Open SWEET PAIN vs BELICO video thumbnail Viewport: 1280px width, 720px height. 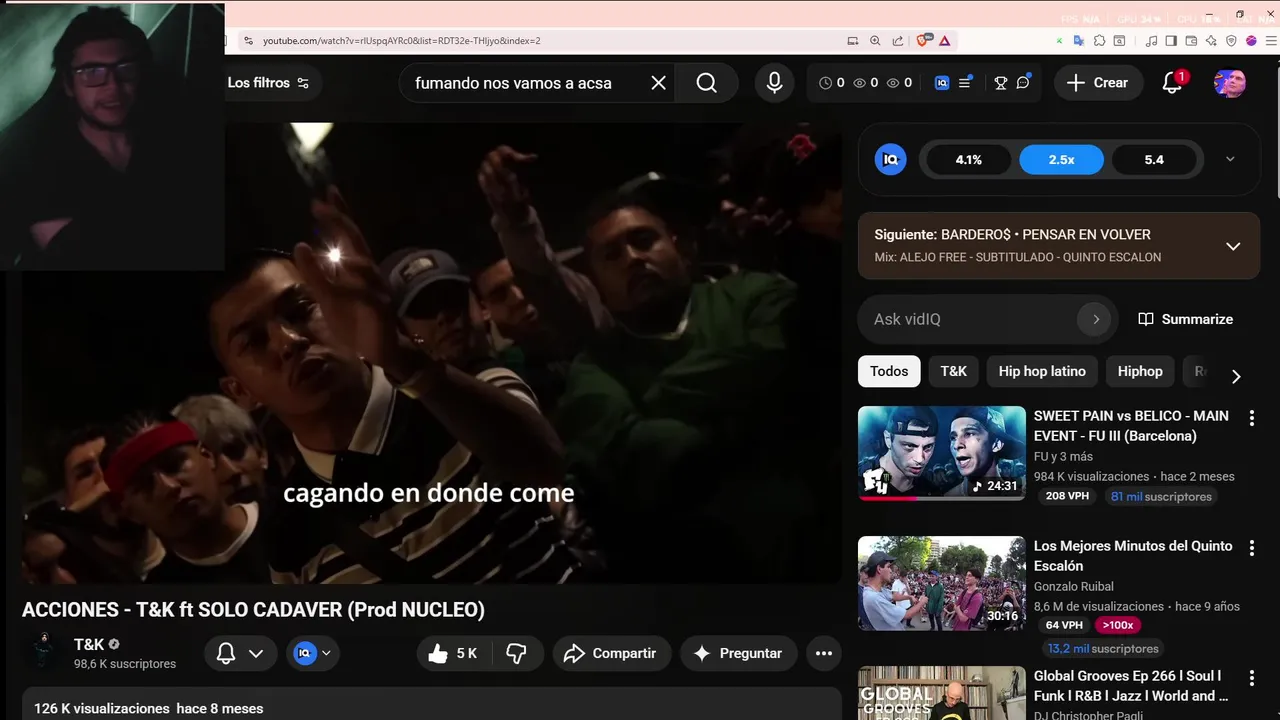(942, 453)
